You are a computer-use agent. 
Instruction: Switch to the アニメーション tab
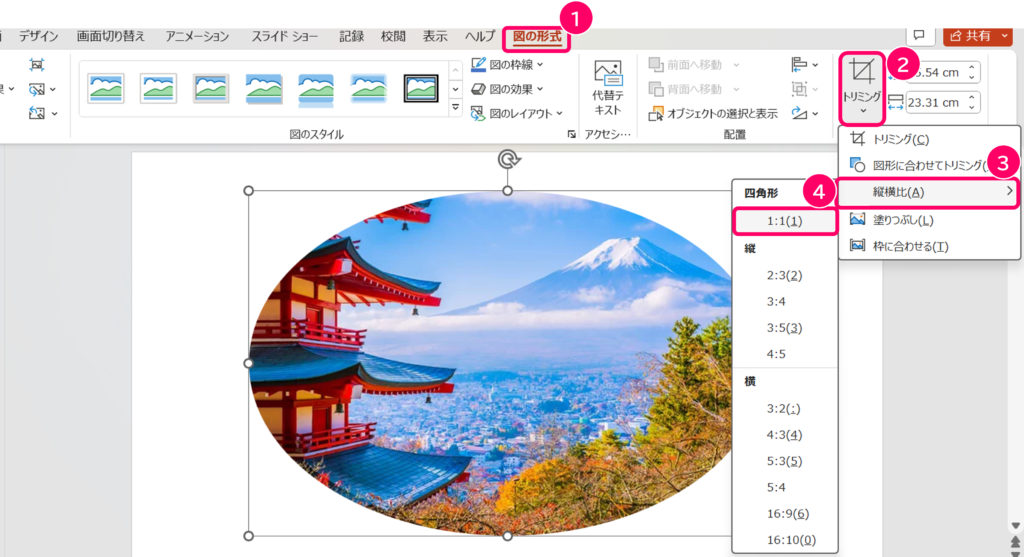tap(197, 37)
